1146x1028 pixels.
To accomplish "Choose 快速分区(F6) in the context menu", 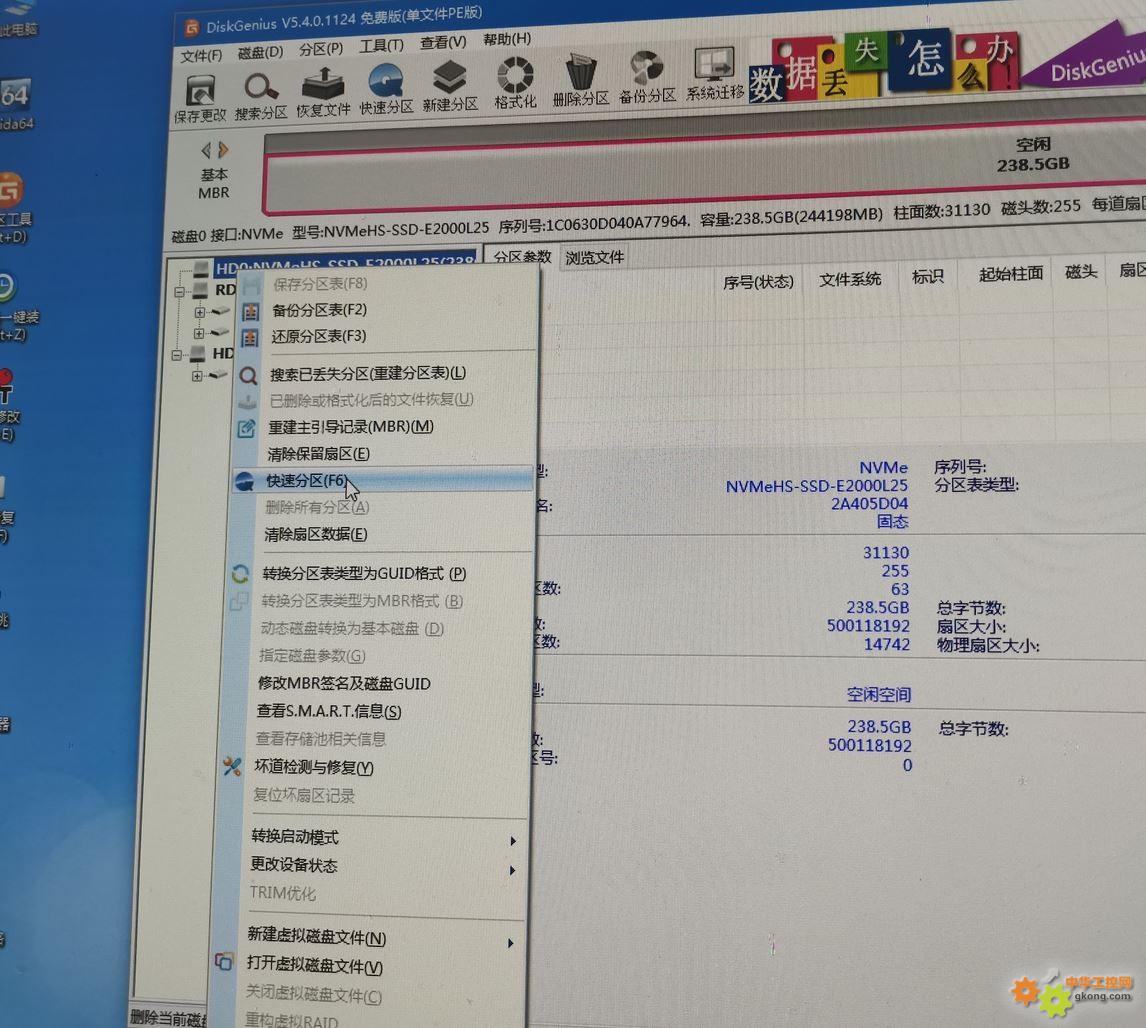I will coord(382,480).
